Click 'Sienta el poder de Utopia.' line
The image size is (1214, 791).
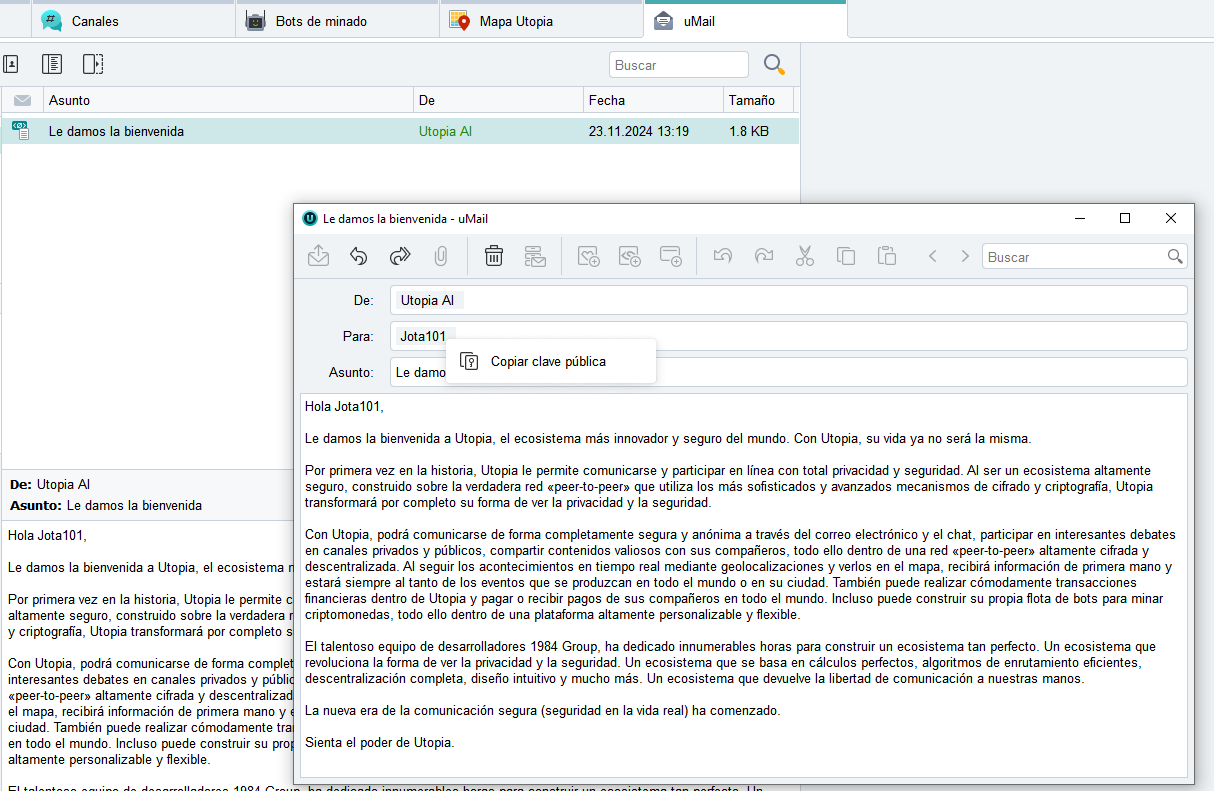click(x=379, y=742)
